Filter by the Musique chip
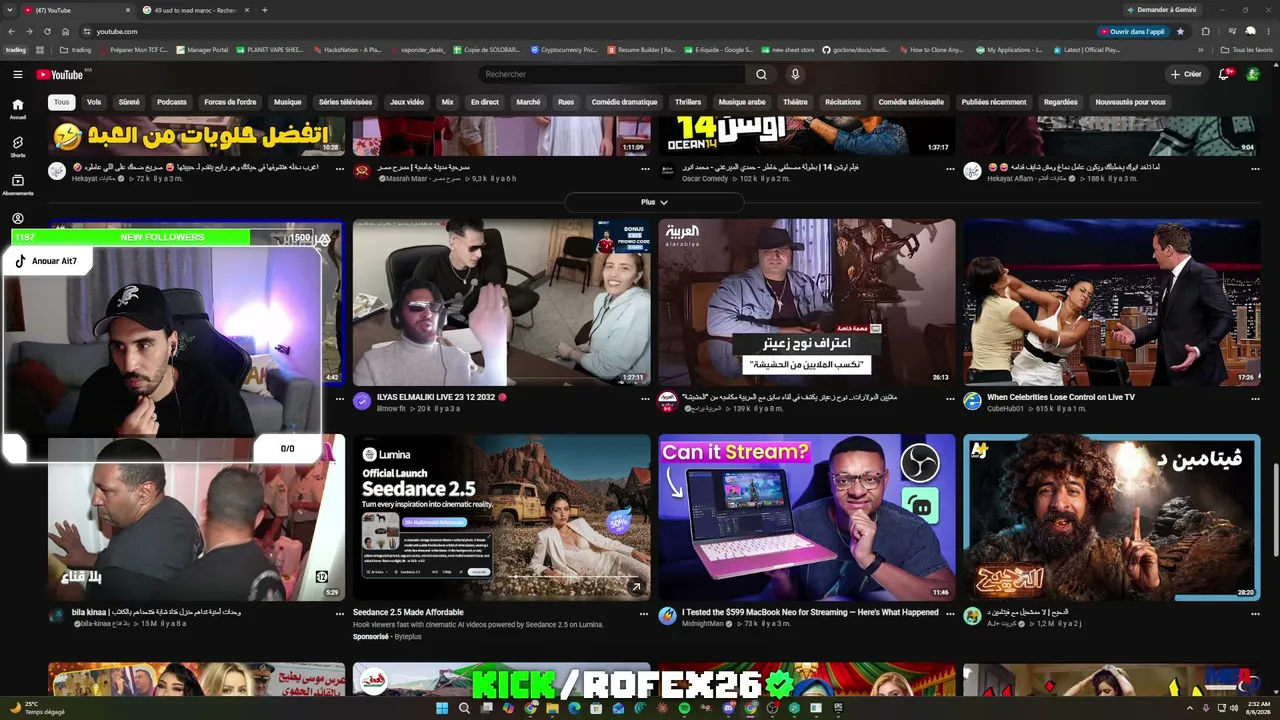This screenshot has height=720, width=1280. [x=288, y=102]
